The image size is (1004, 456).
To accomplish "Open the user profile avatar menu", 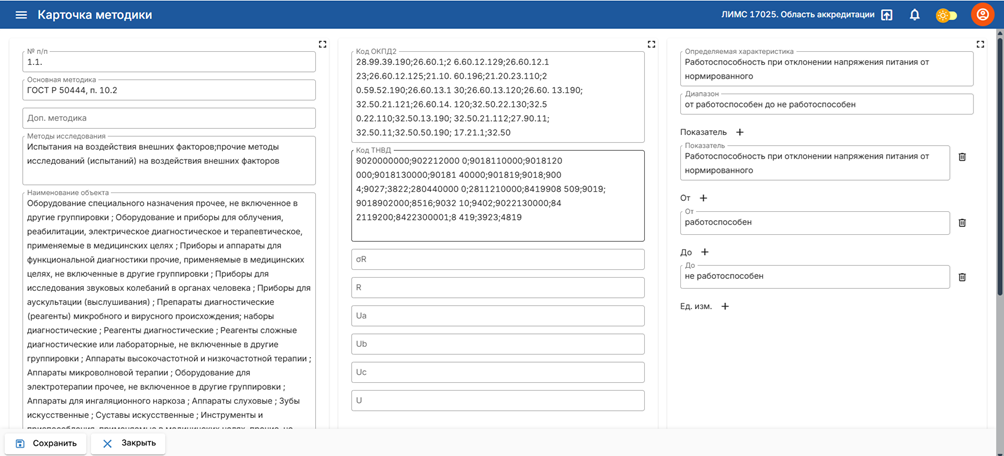I will pyautogui.click(x=981, y=15).
